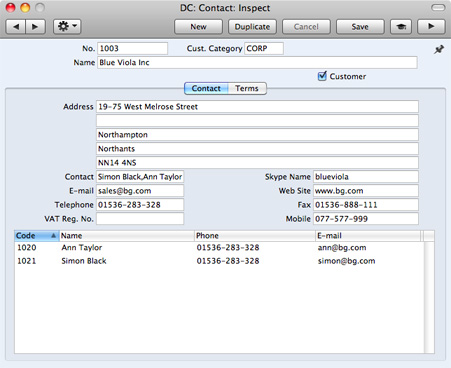Click the Contact field with Simon Black

pos(140,177)
